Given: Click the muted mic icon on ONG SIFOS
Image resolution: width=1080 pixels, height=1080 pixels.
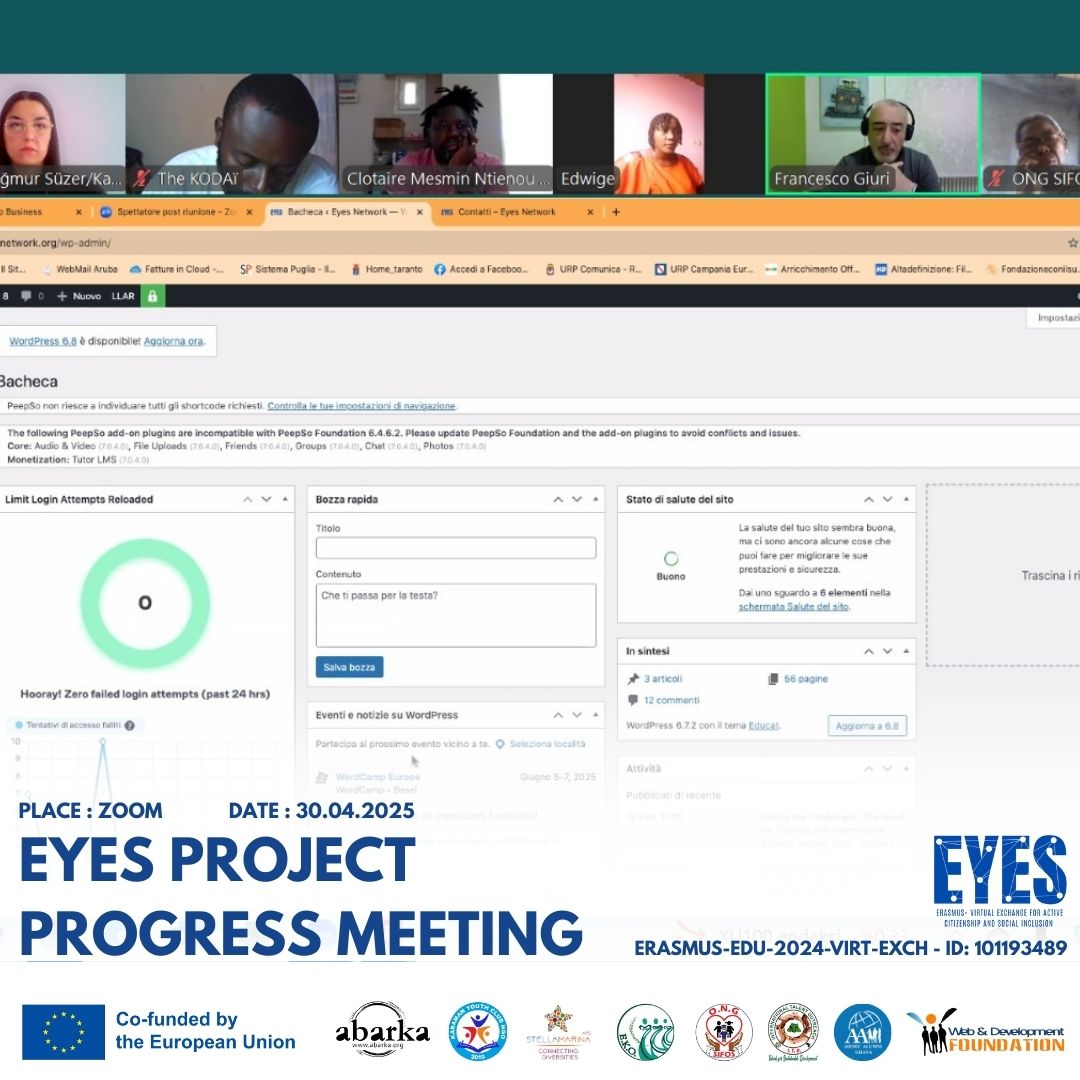Looking at the screenshot, I should pos(996,179).
